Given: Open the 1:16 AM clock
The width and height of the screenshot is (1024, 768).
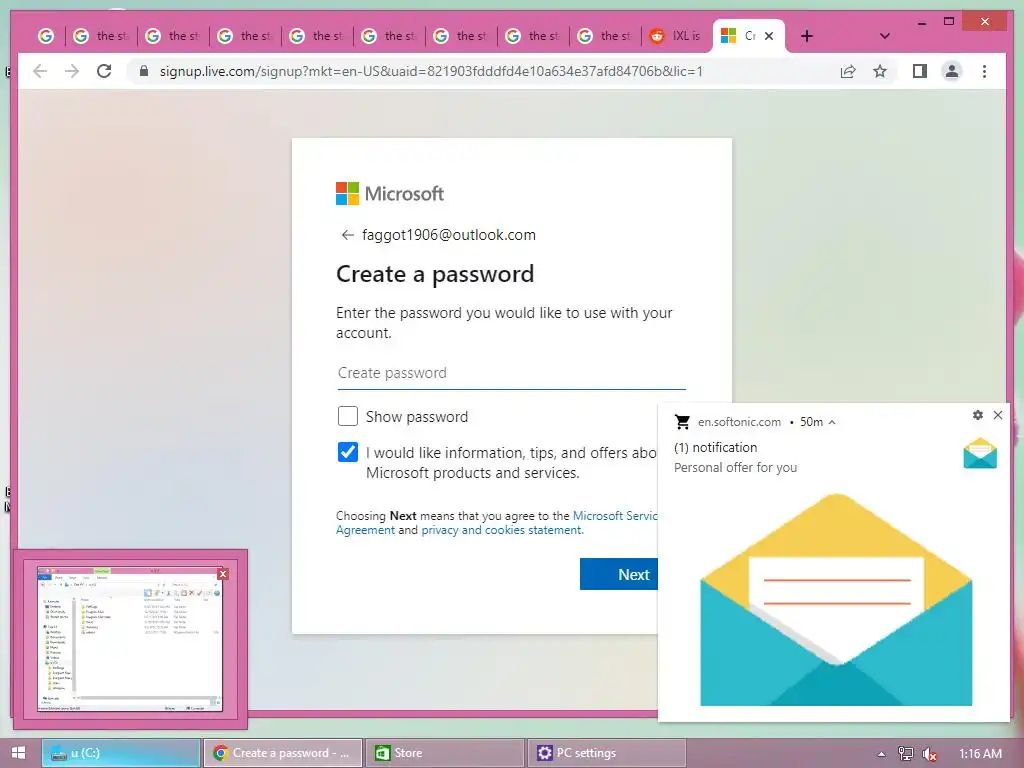Looking at the screenshot, I should (x=980, y=754).
